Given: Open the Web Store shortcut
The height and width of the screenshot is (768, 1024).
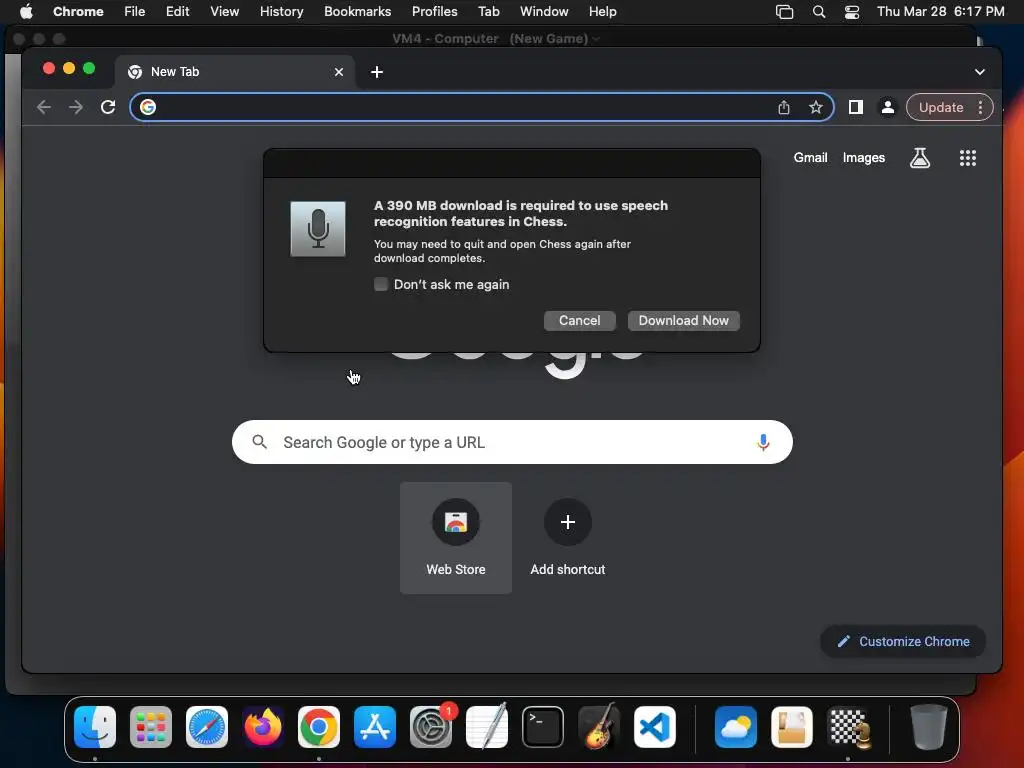Looking at the screenshot, I should coord(456,537).
